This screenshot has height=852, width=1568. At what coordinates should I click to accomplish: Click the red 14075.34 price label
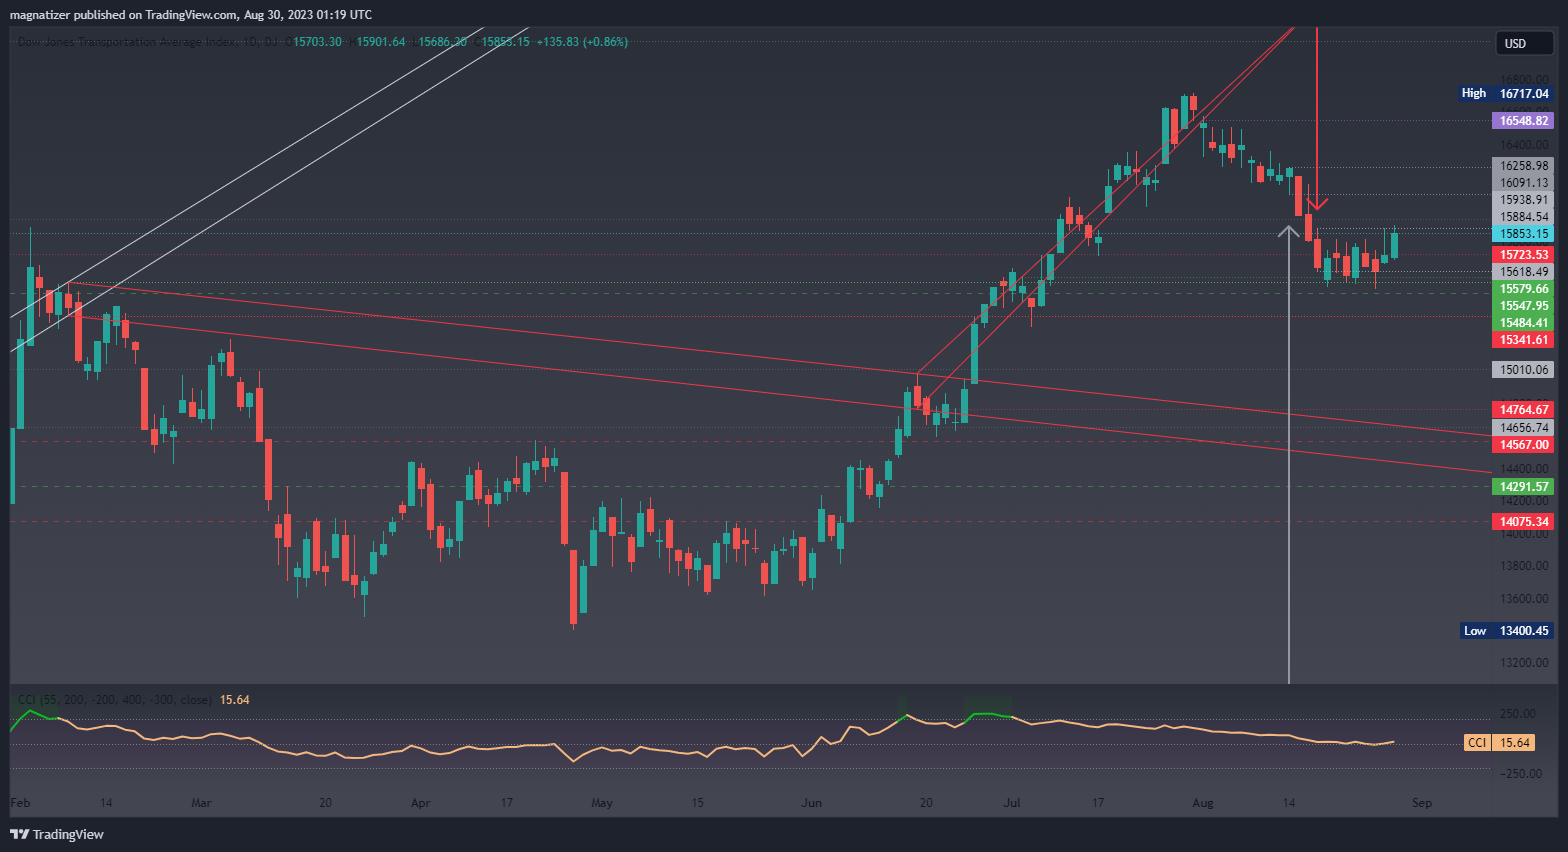coord(1523,521)
